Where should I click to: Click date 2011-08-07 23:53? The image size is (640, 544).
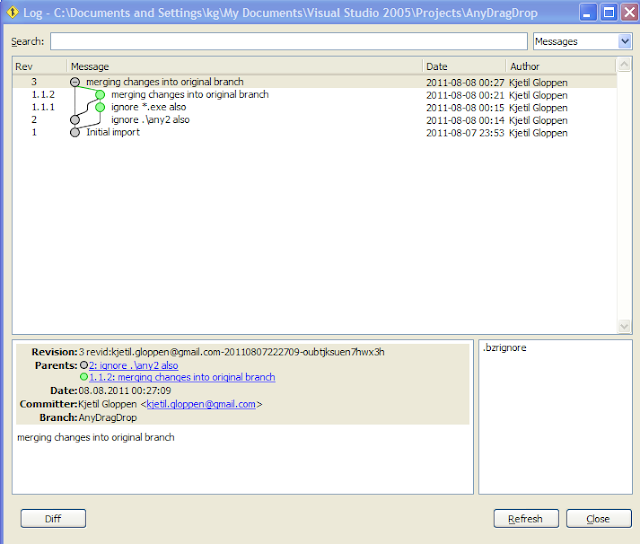[x=465, y=133]
